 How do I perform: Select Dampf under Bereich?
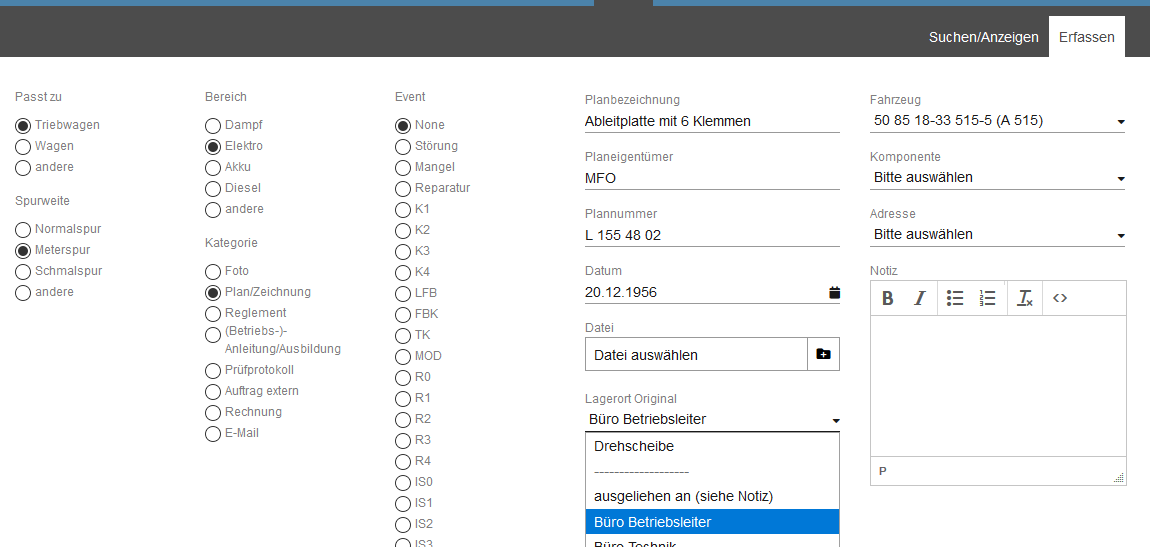(213, 125)
